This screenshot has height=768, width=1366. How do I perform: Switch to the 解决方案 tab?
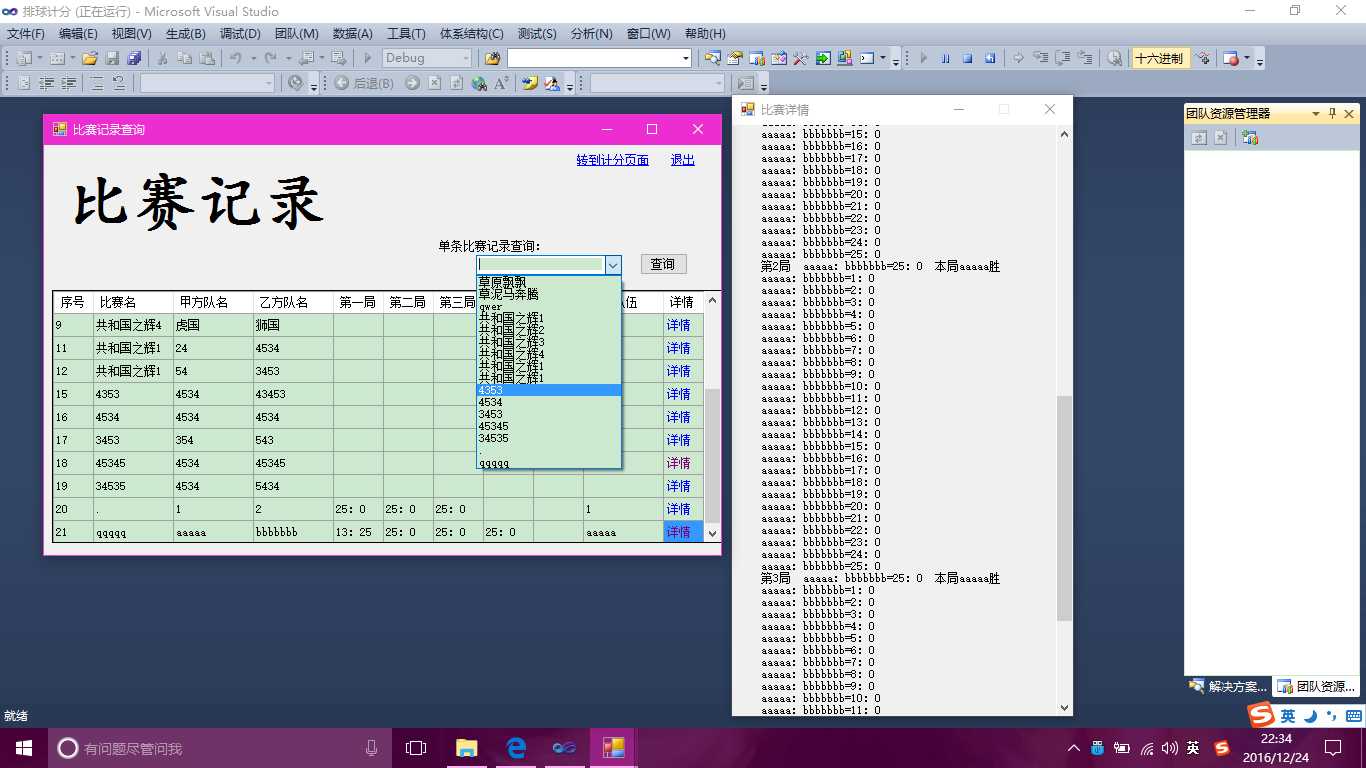pyautogui.click(x=1227, y=687)
